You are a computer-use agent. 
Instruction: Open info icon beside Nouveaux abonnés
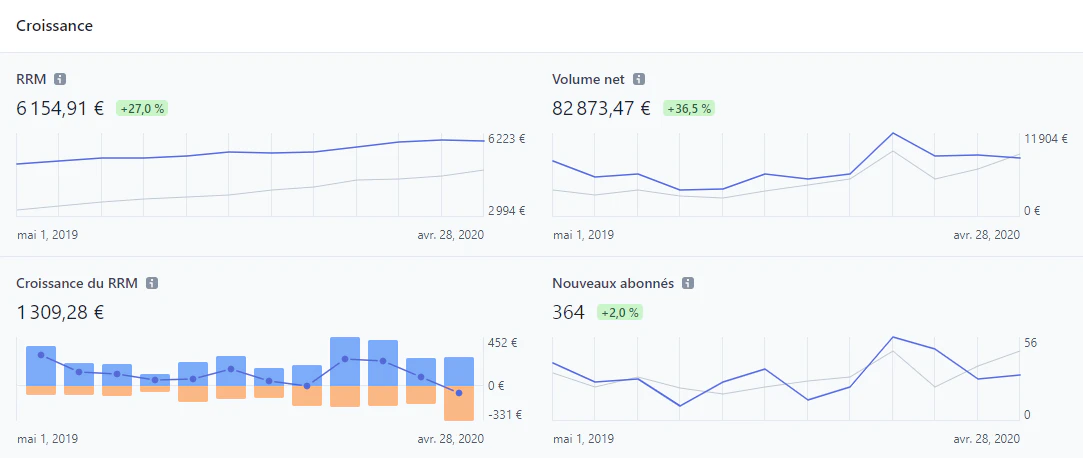click(688, 283)
